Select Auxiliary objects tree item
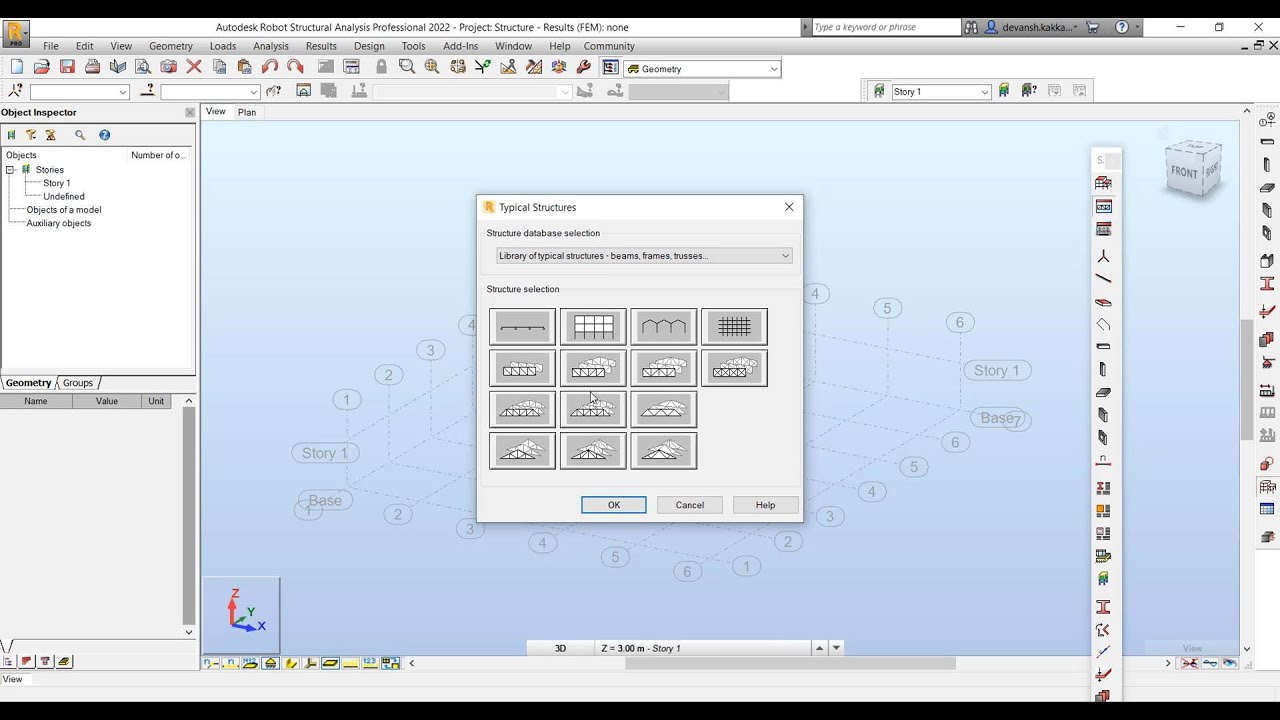The image size is (1280, 720). point(59,223)
